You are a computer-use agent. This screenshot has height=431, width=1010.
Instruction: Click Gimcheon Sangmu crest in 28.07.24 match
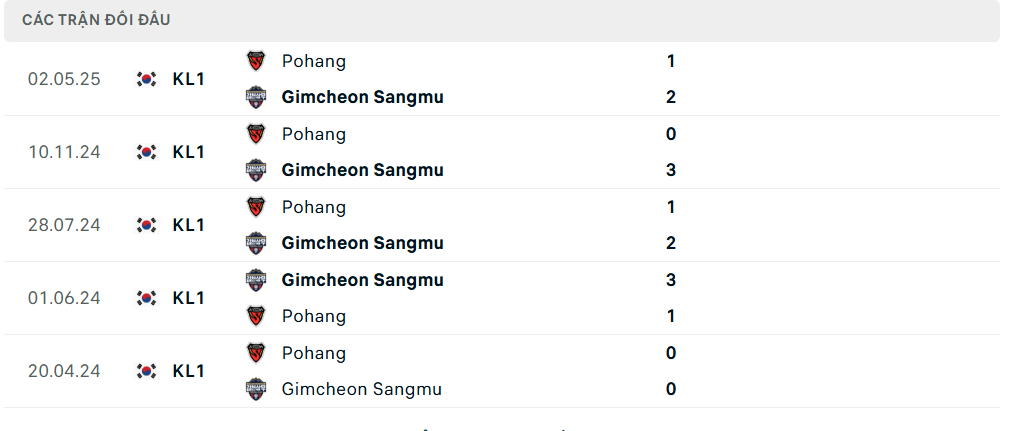pos(256,243)
